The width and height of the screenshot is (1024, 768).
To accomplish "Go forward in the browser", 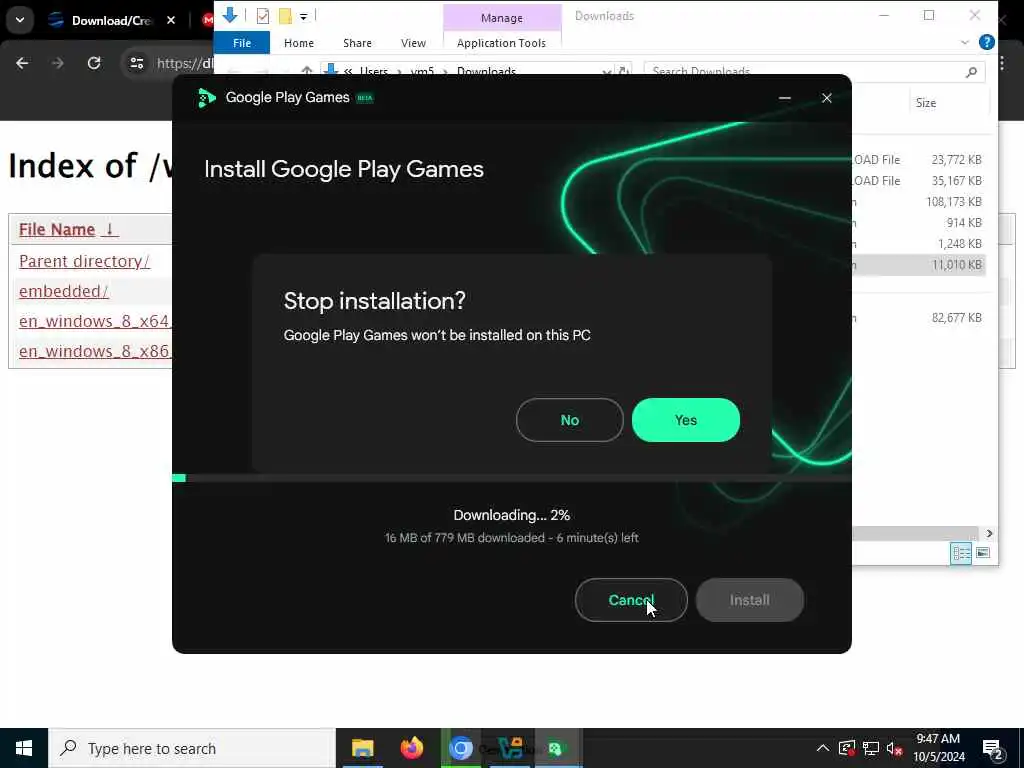I will click(x=57, y=63).
